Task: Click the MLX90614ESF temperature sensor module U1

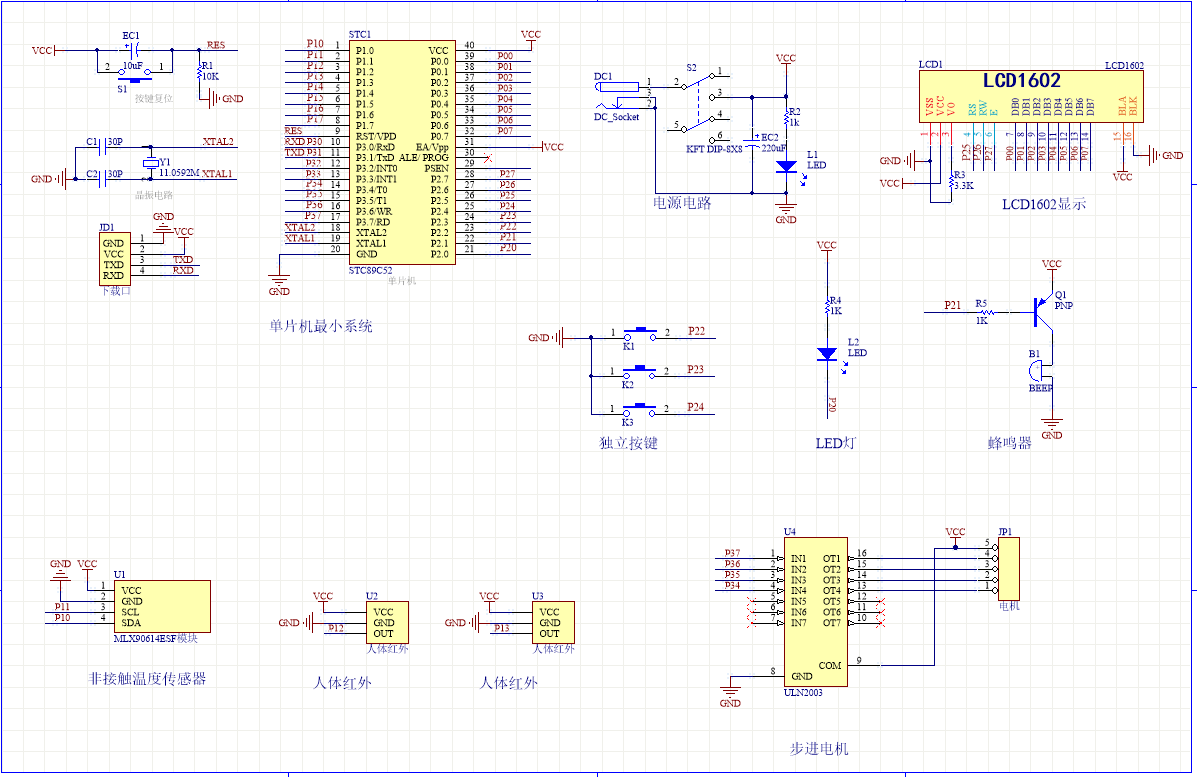Action: (x=162, y=606)
